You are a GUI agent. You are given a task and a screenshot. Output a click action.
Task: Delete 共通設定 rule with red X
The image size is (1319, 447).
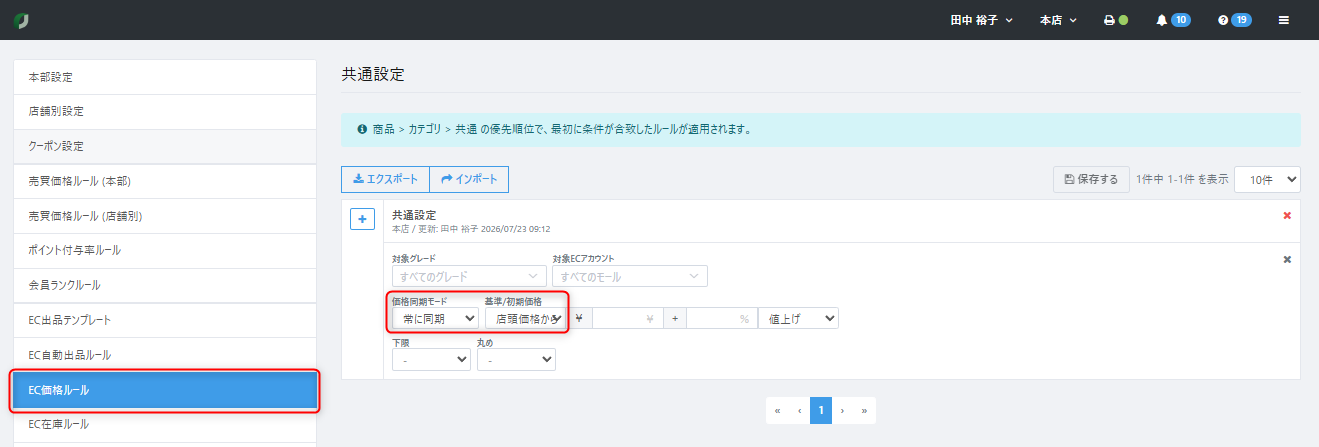click(x=1287, y=215)
